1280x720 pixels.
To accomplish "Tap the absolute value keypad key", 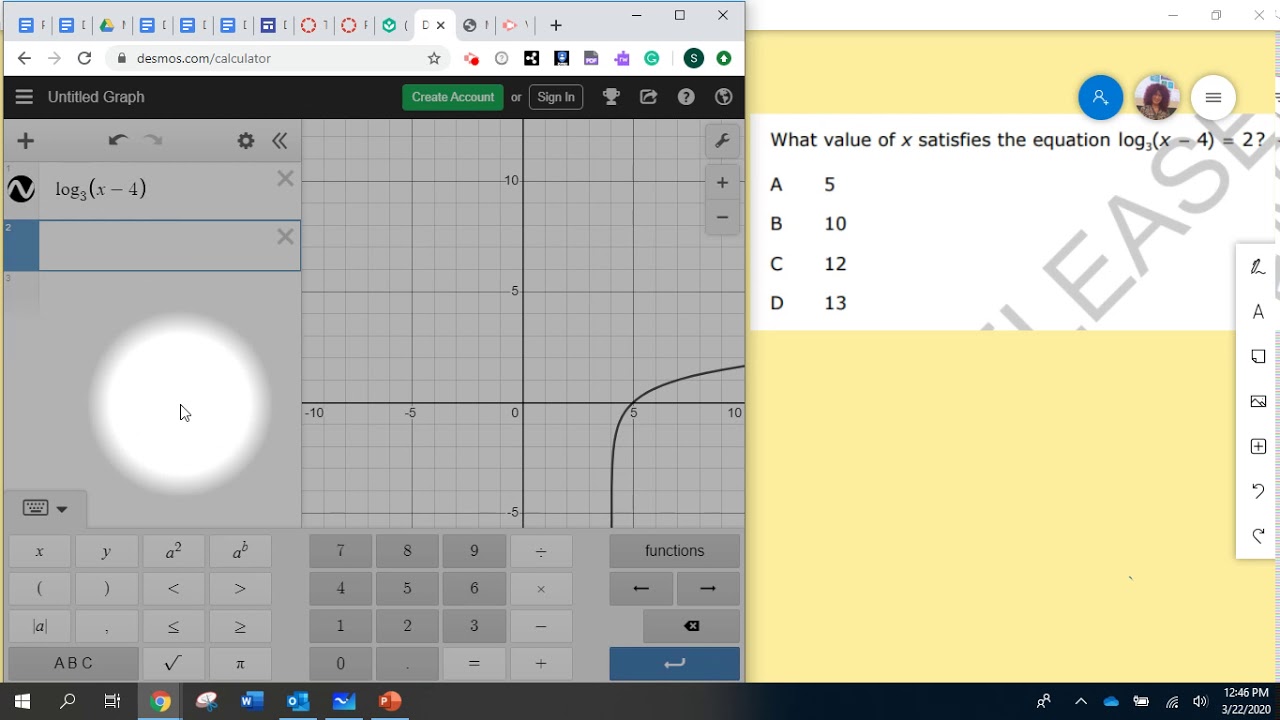I will click(40, 626).
